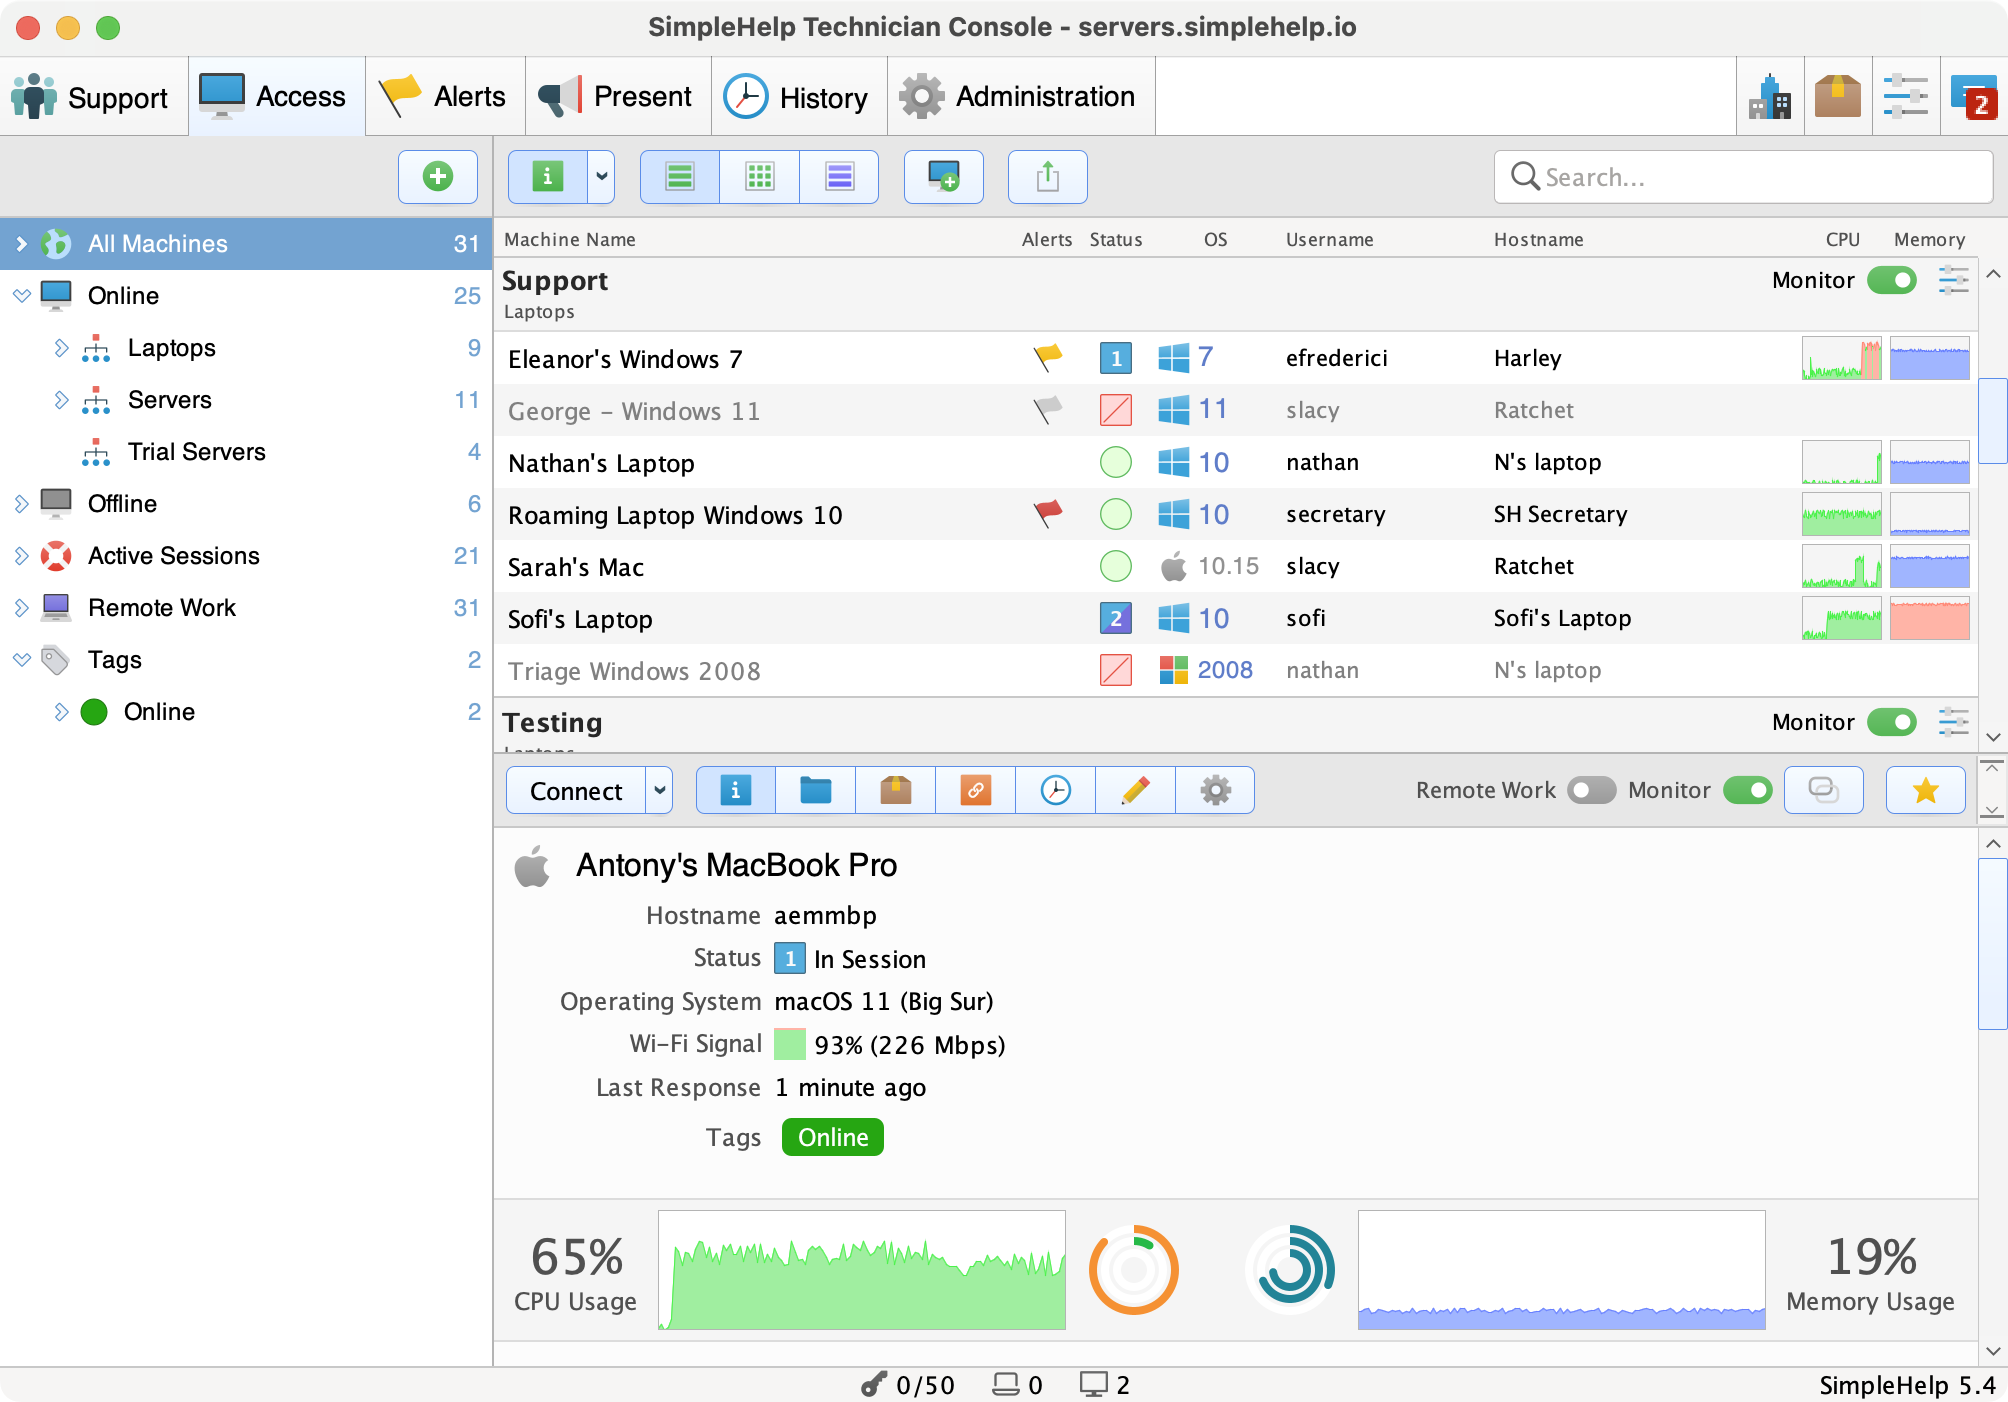This screenshot has width=2008, height=1402.
Task: Switch to the Alerts tab
Action: coord(446,97)
